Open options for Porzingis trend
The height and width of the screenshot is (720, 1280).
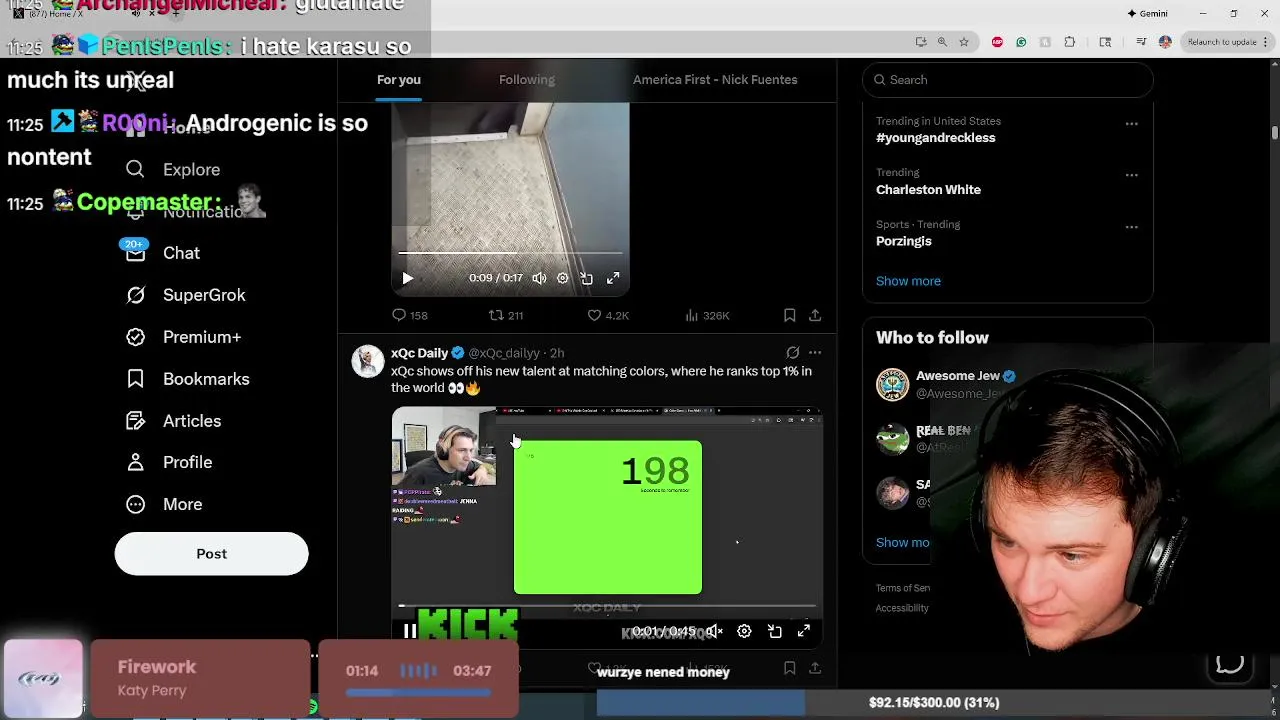point(1131,227)
